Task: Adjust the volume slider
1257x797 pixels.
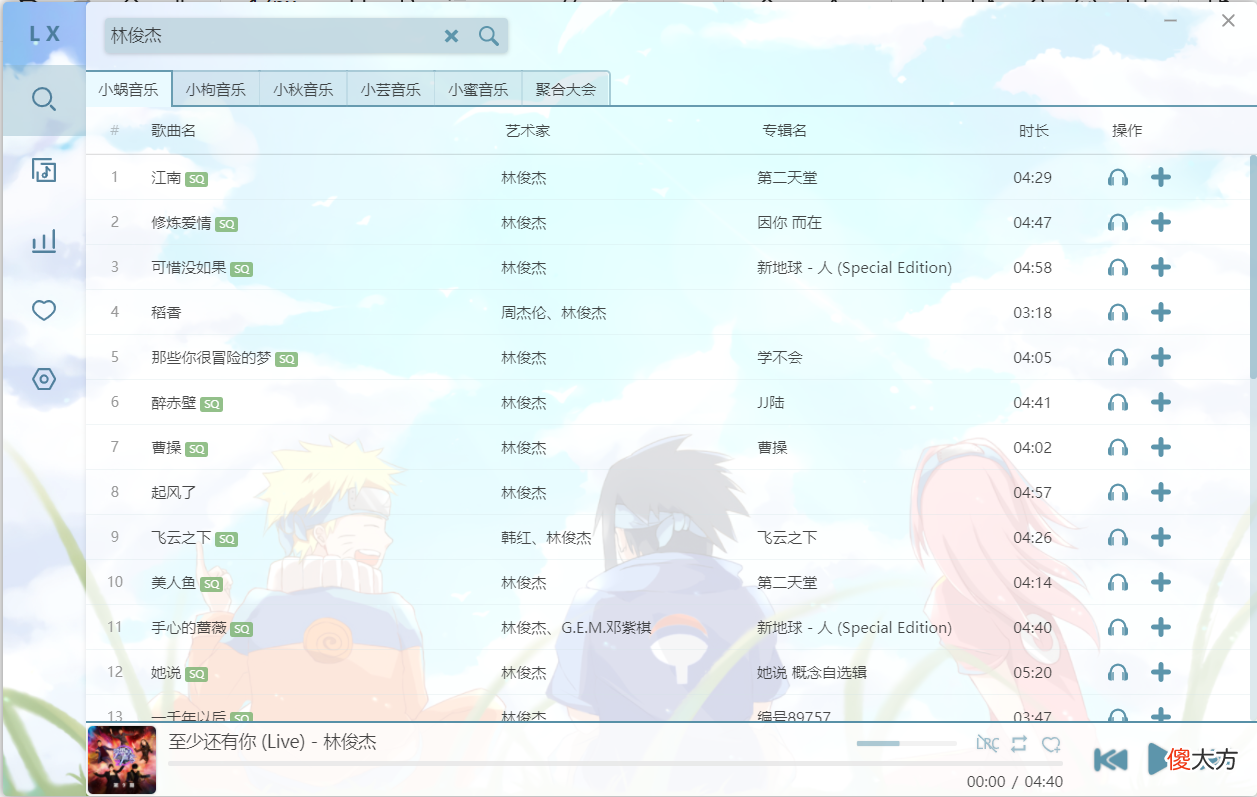Action: coord(907,743)
